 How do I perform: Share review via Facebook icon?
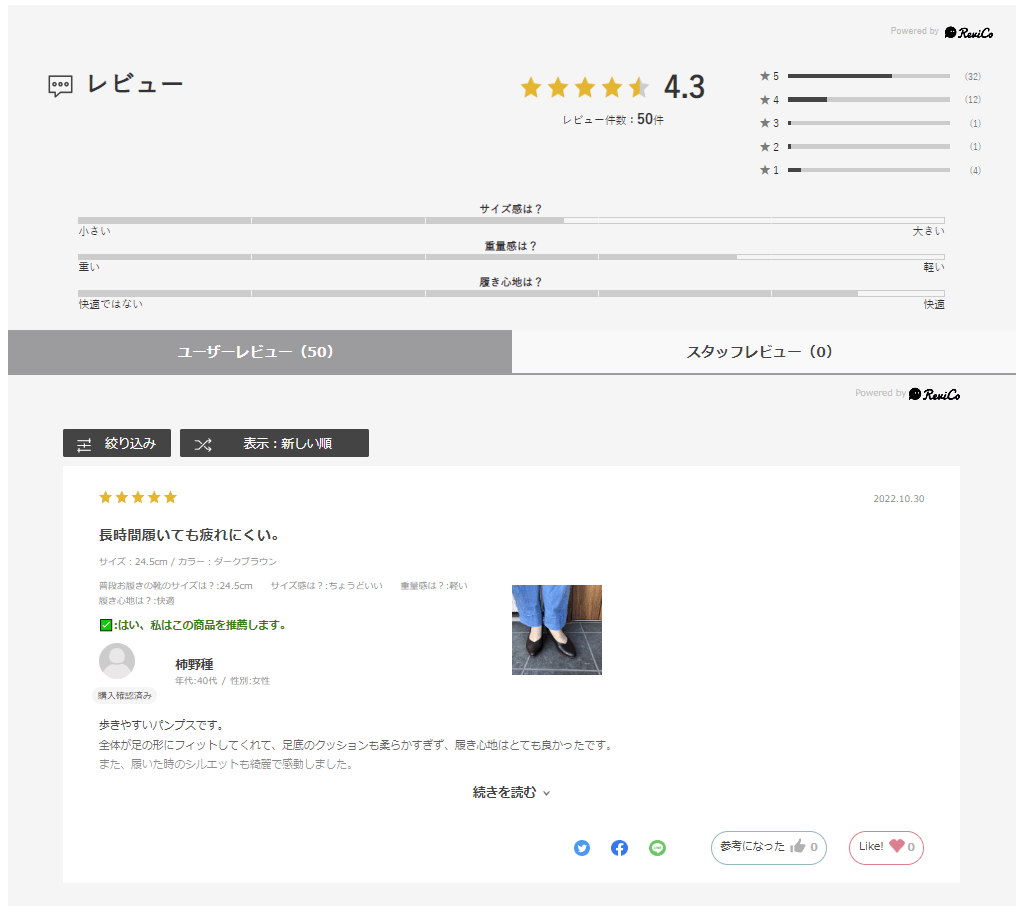(619, 848)
